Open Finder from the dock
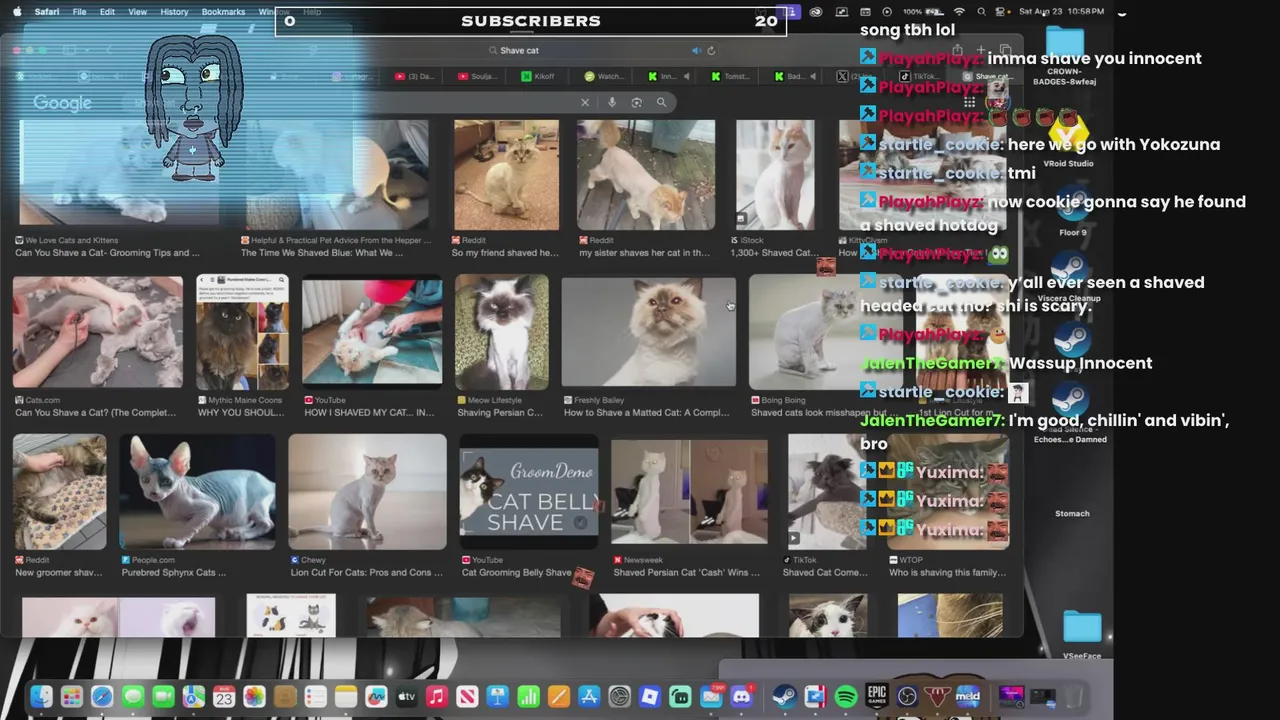1280x720 pixels. point(41,697)
